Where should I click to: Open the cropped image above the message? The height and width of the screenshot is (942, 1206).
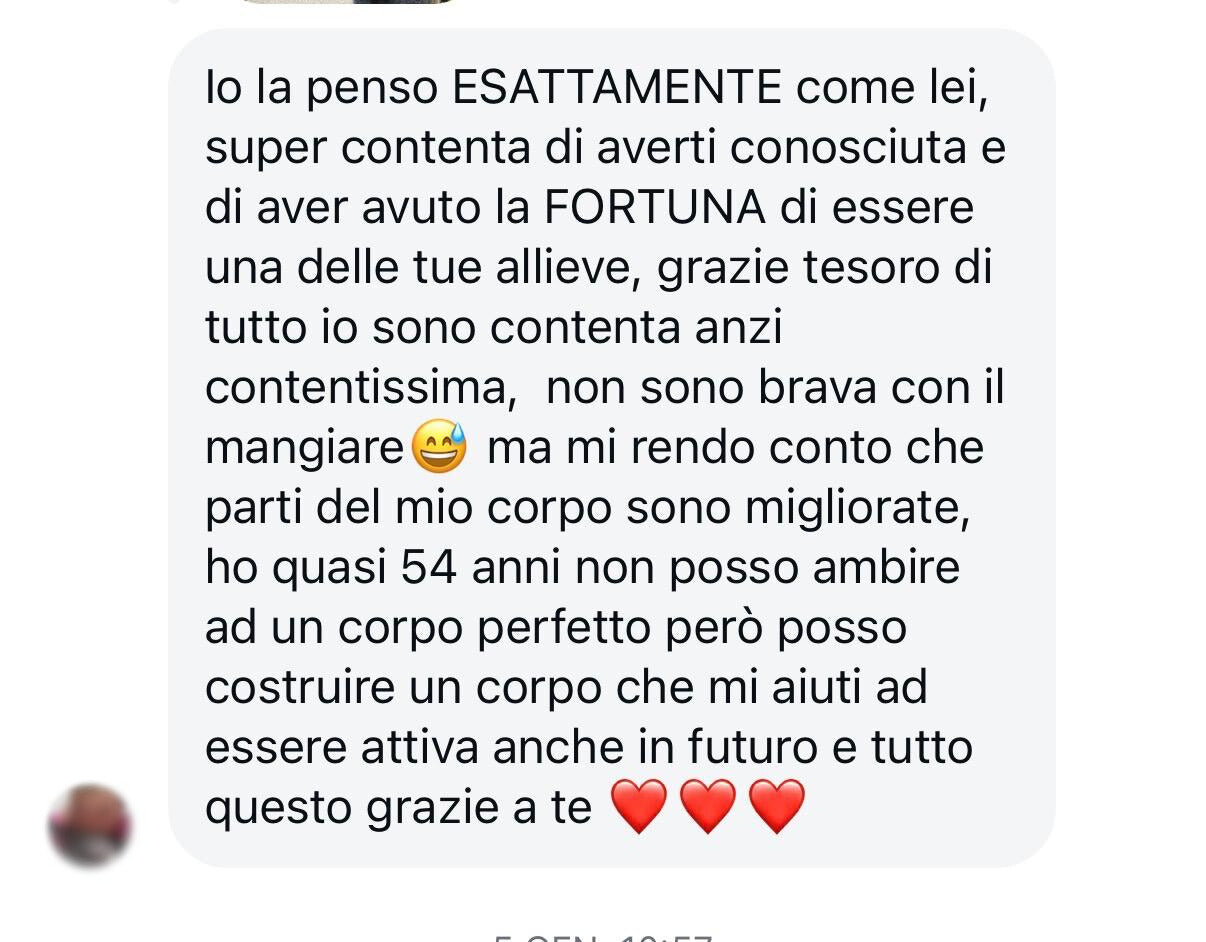point(345,2)
